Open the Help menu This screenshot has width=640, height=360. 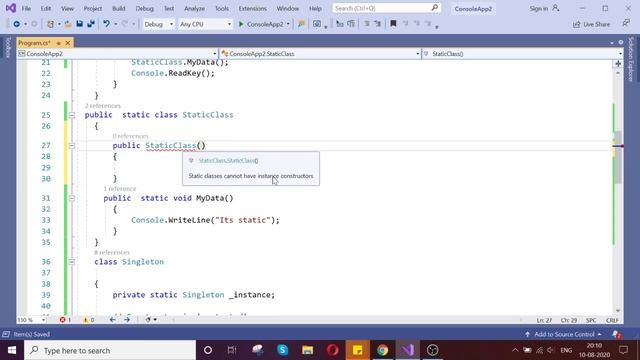coord(315,8)
